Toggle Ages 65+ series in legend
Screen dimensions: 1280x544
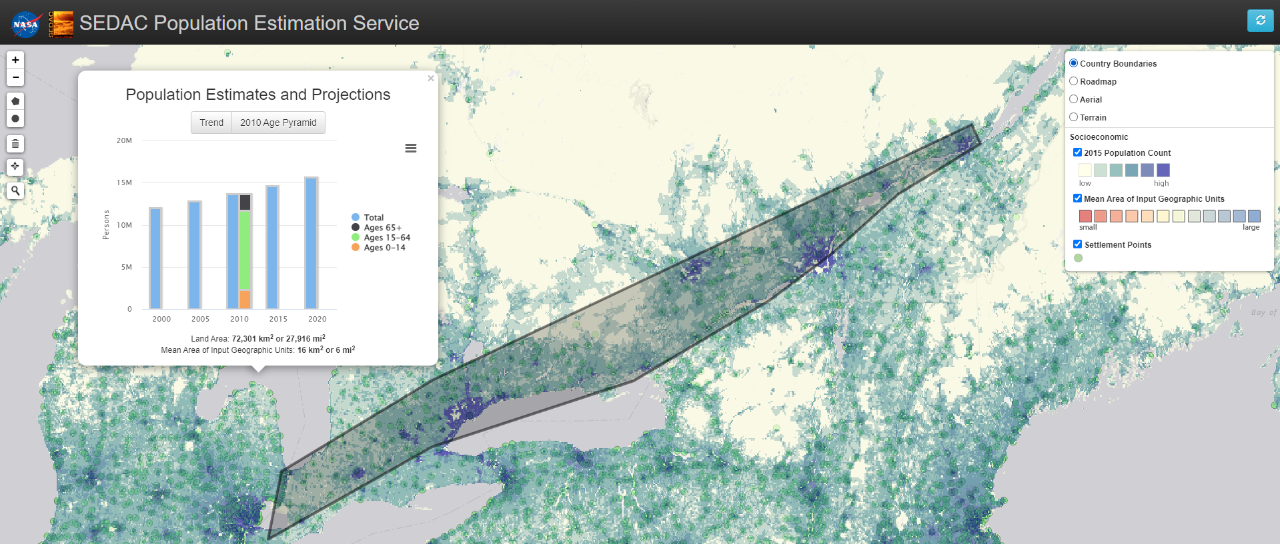376,227
